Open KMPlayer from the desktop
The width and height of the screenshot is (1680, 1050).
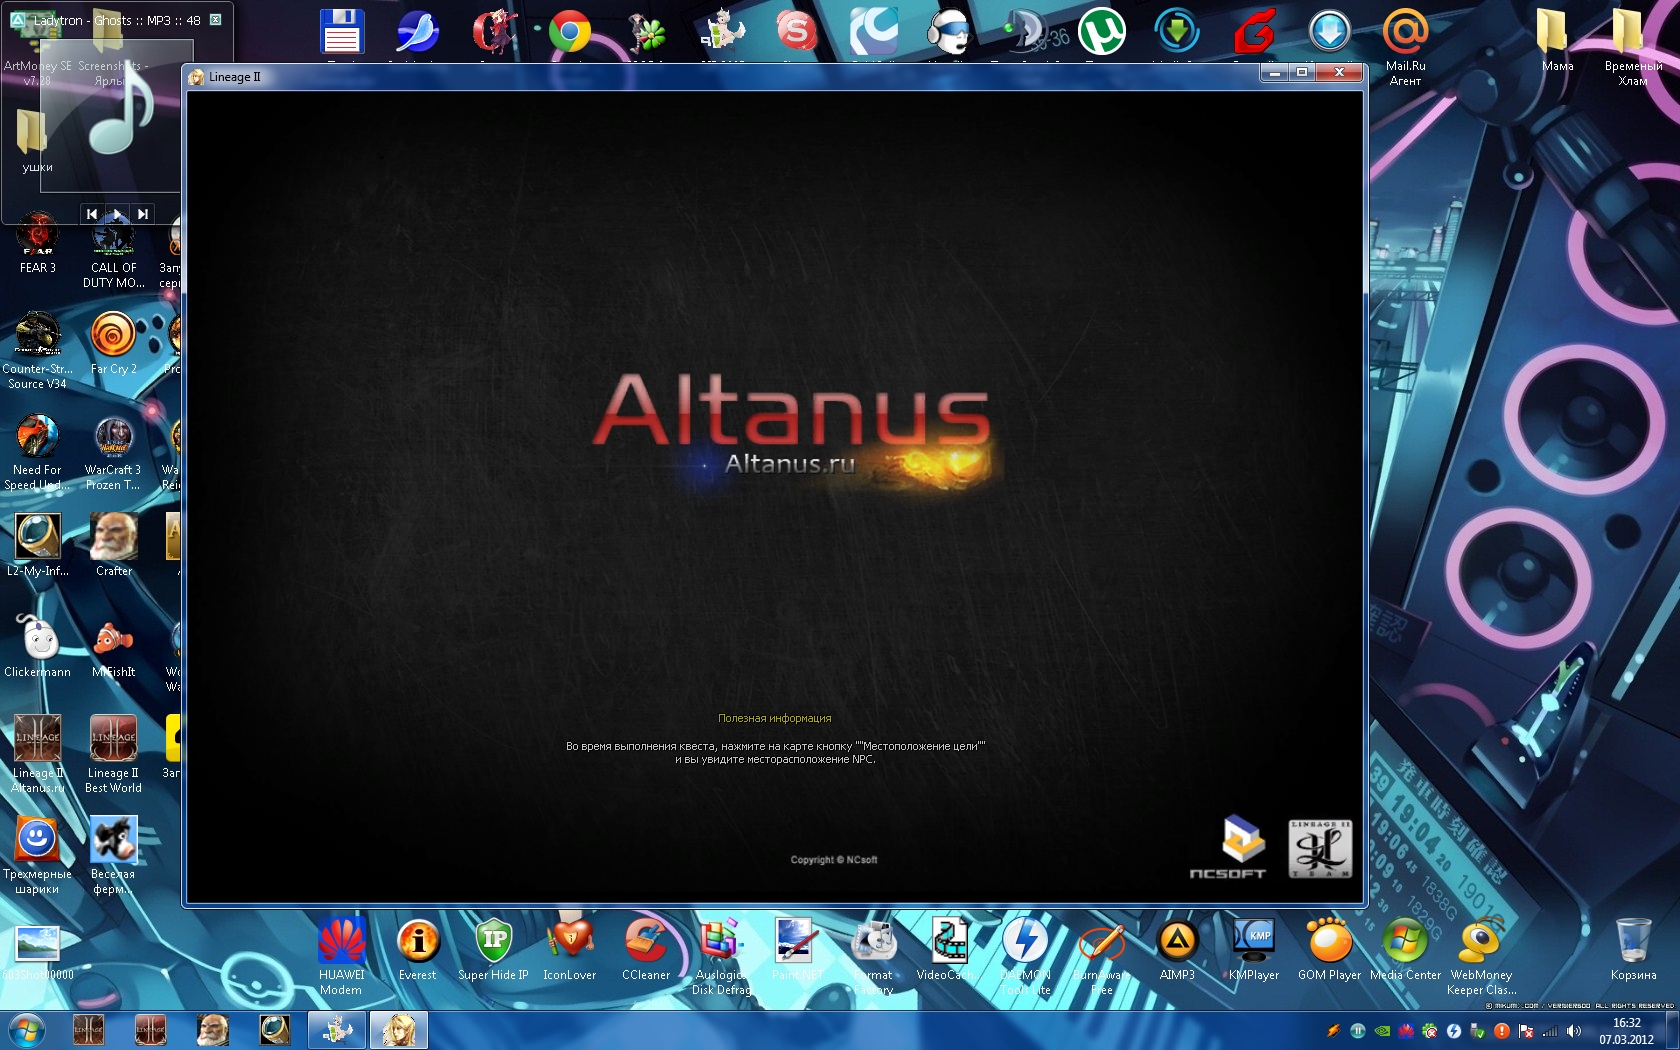(1253, 950)
